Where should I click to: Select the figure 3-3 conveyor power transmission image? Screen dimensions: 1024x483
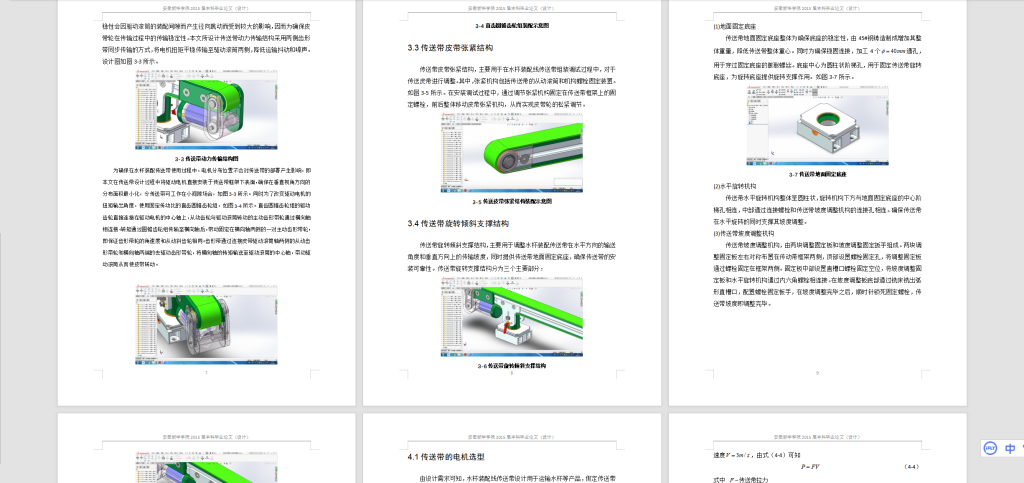206,110
